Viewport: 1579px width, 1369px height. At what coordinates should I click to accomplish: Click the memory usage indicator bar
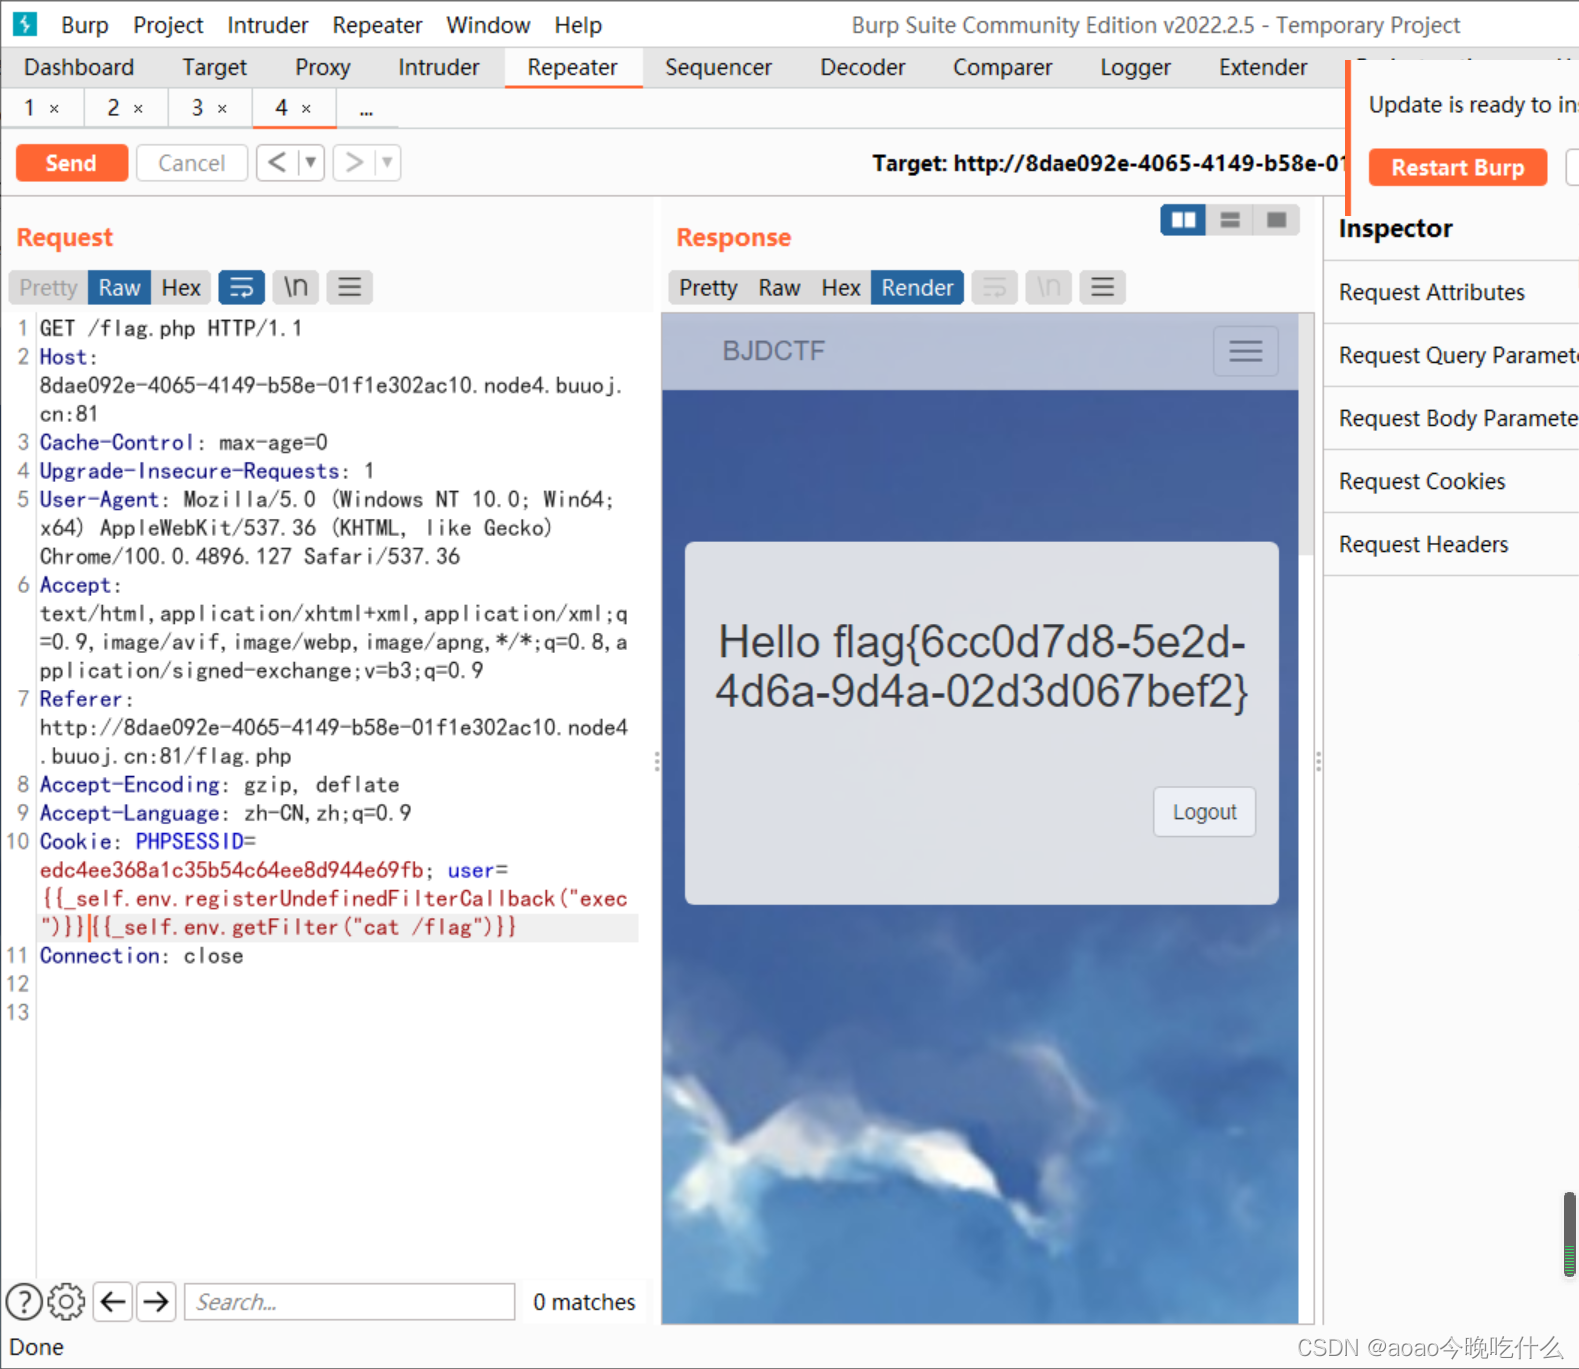pos(1569,1234)
